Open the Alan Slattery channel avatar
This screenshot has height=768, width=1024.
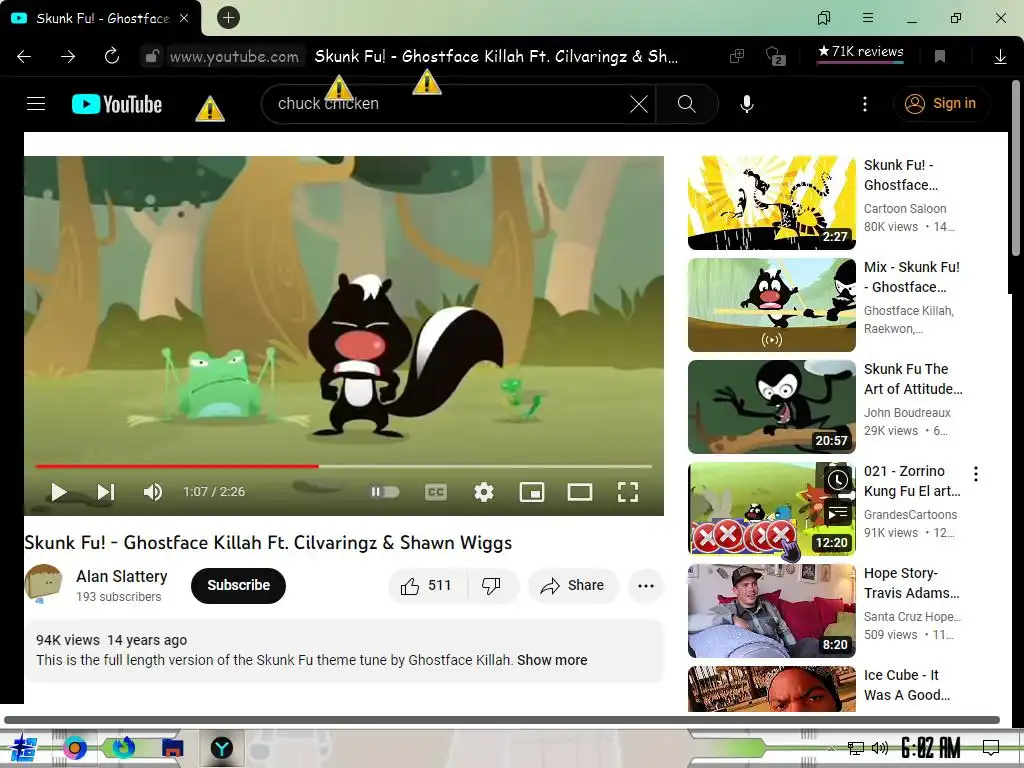pos(43,583)
